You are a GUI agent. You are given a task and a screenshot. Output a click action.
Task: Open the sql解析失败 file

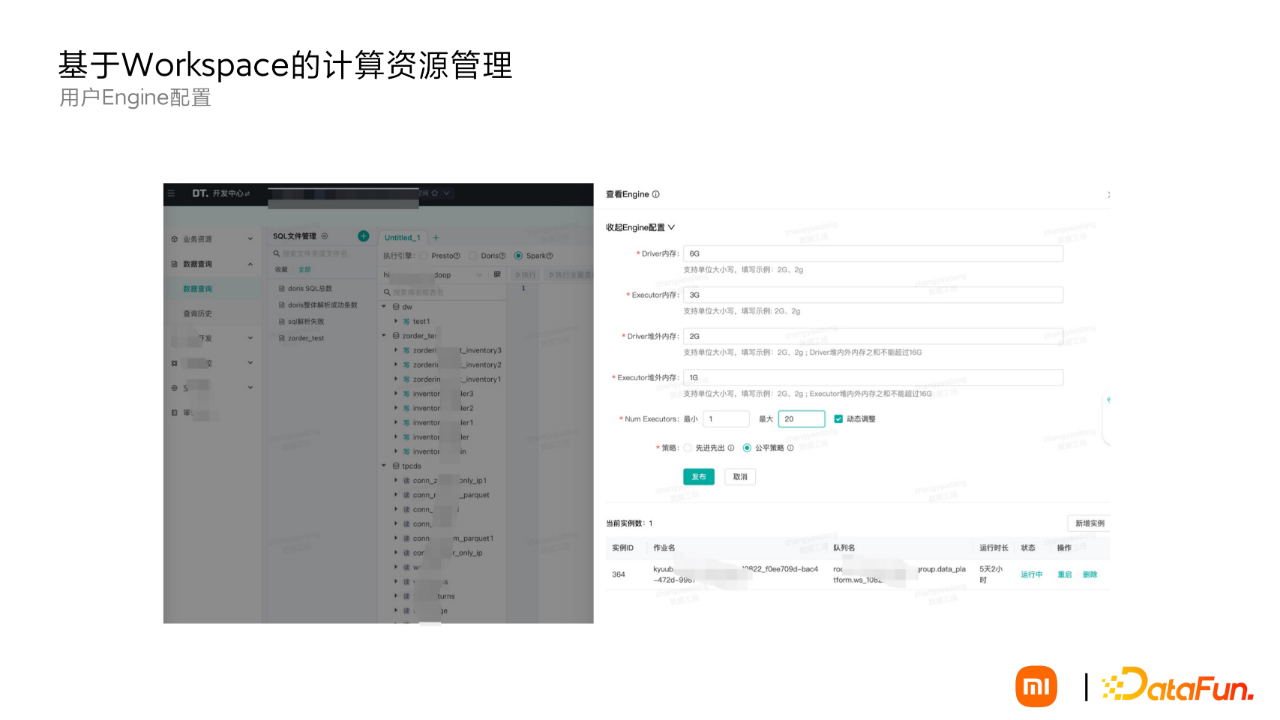tap(306, 322)
